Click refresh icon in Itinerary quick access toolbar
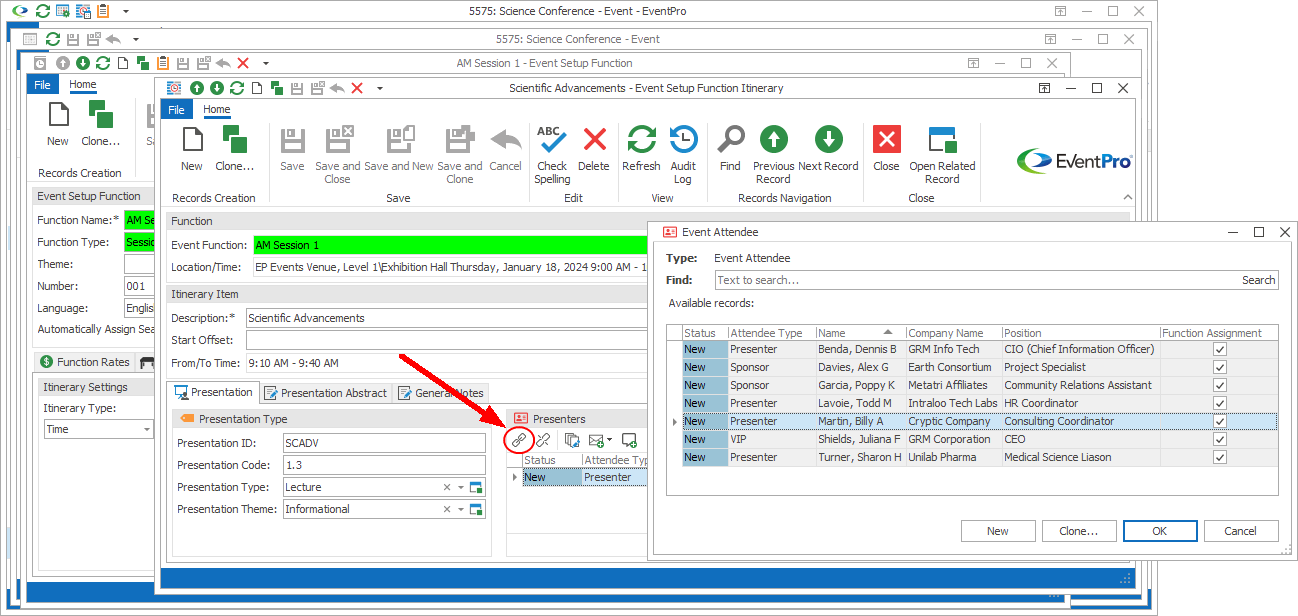Screen dimensions: 1298x616 coord(236,88)
